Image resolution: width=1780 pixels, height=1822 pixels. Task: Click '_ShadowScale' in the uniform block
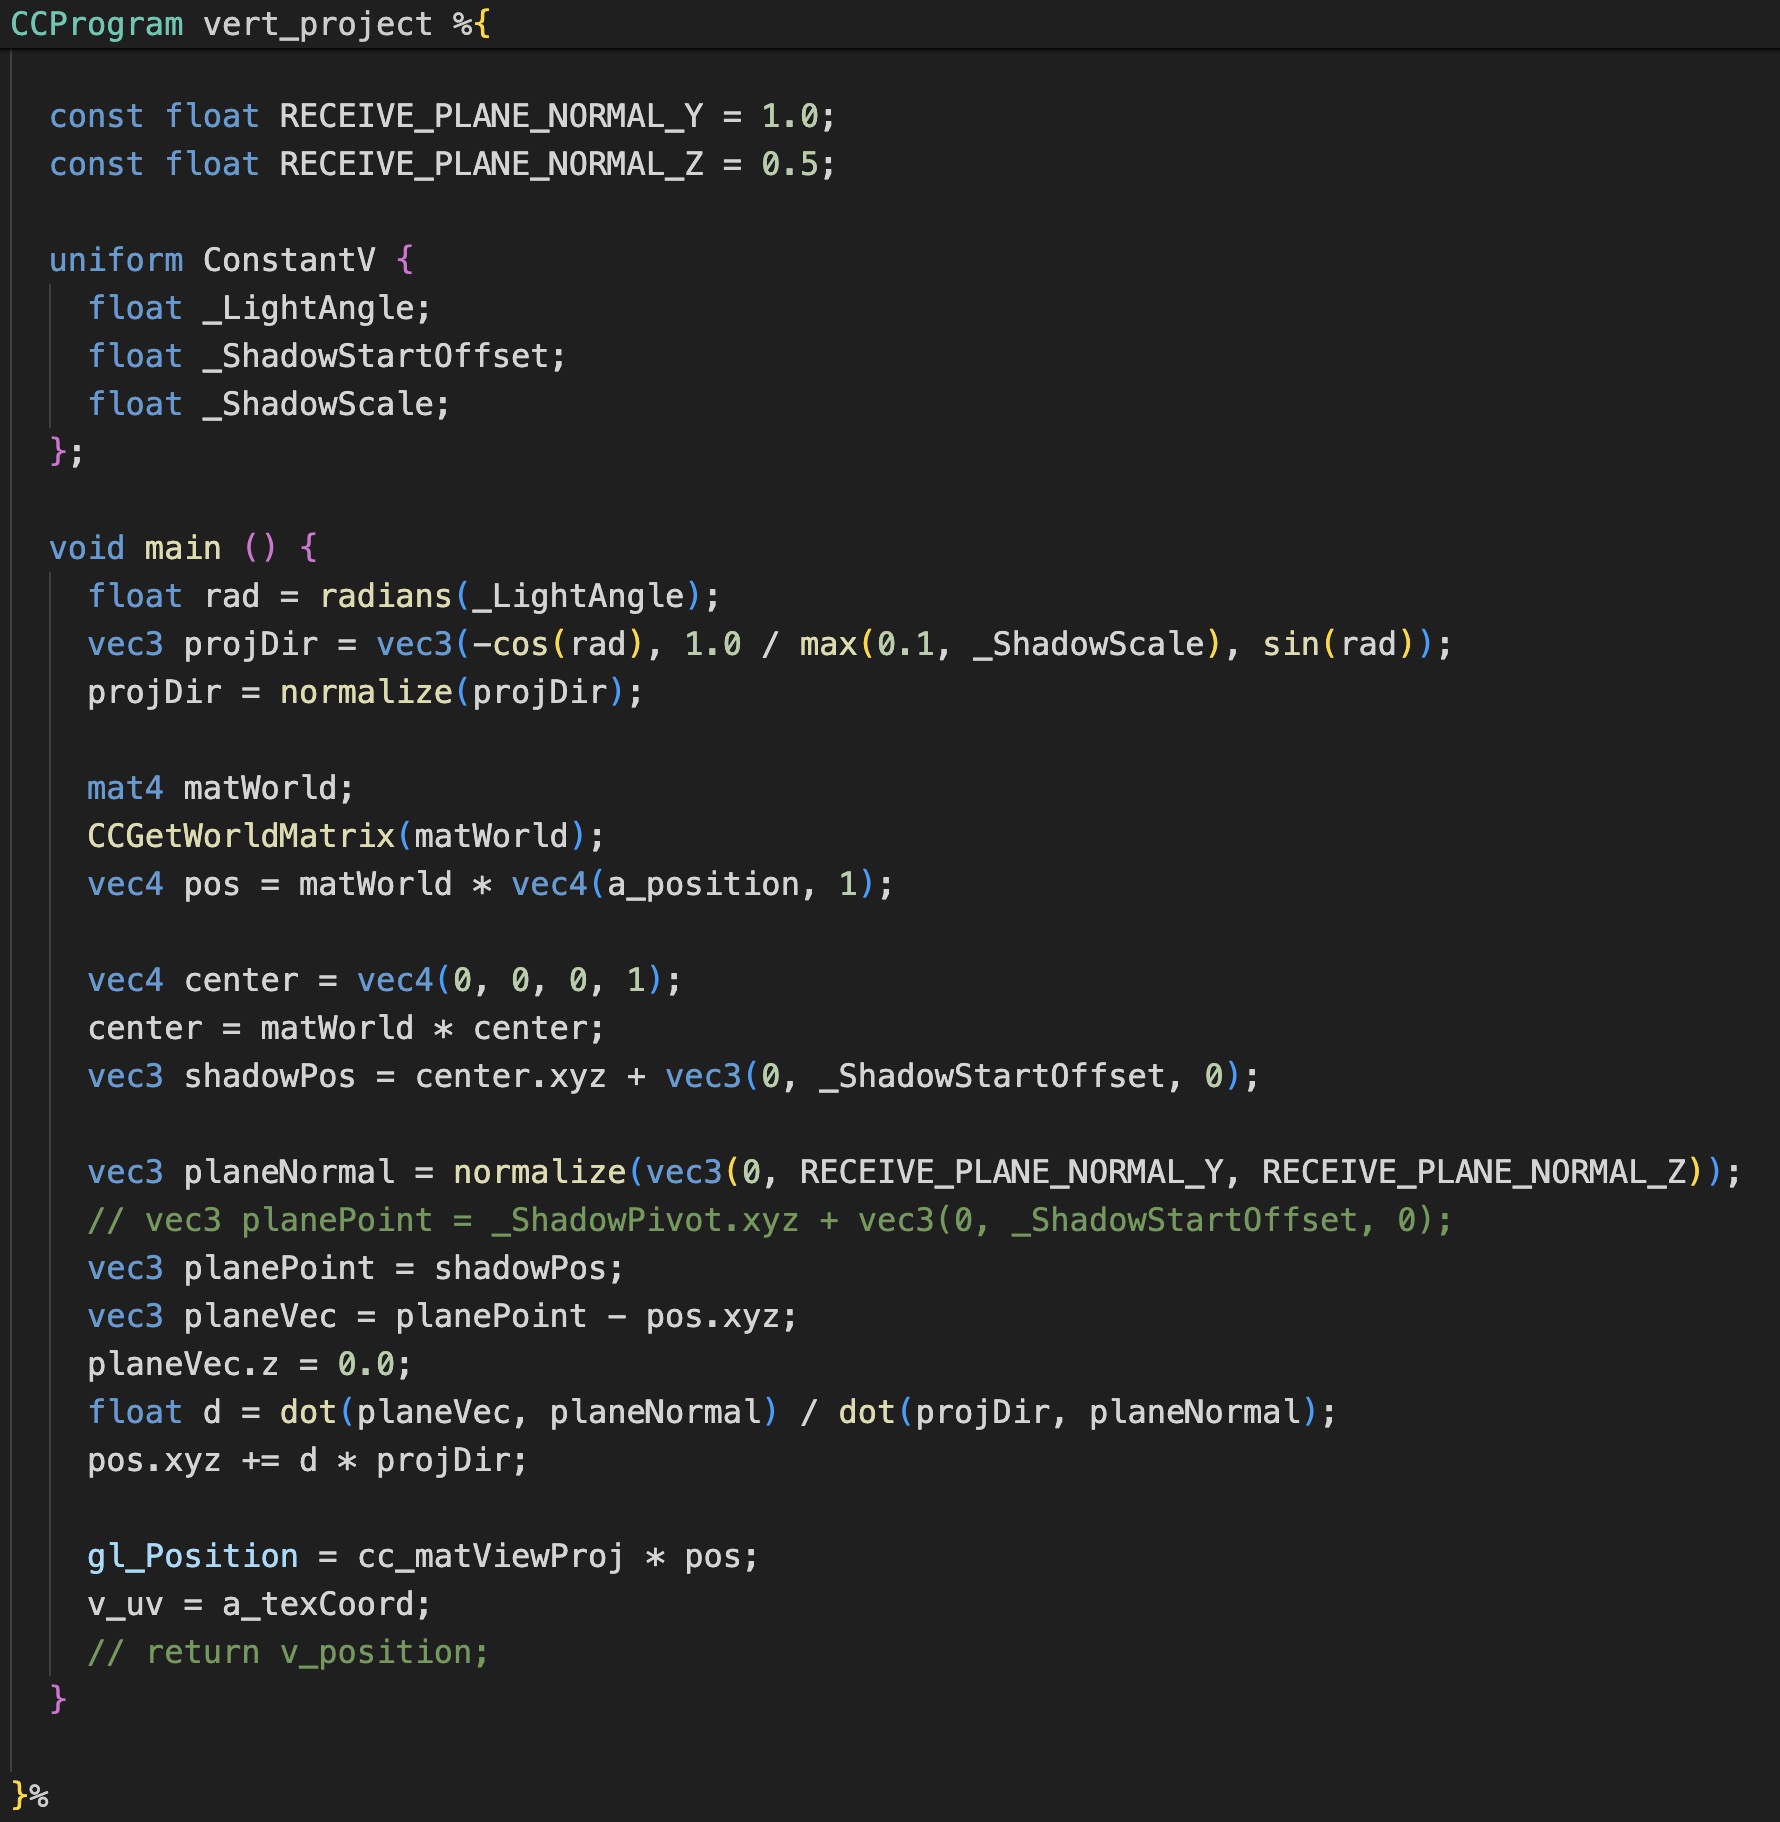tap(318, 404)
